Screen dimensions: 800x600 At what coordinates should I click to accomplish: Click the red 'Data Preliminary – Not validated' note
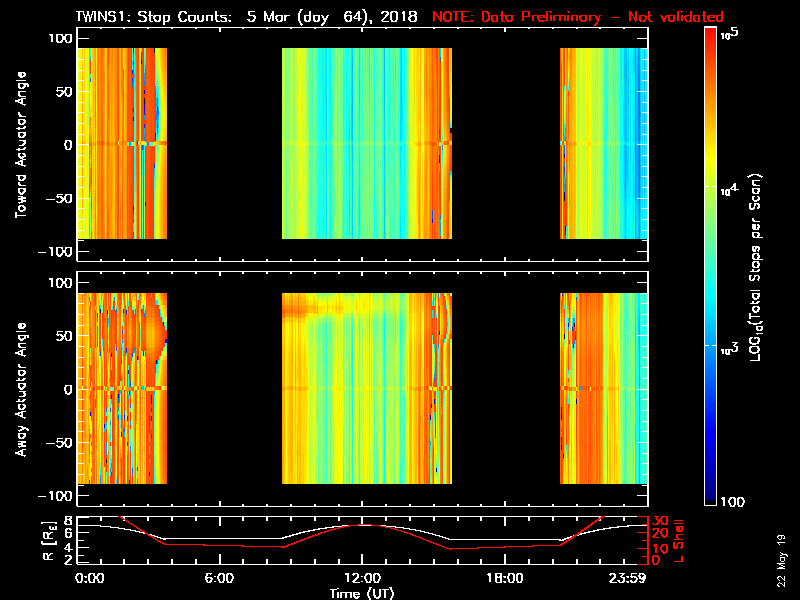[577, 17]
